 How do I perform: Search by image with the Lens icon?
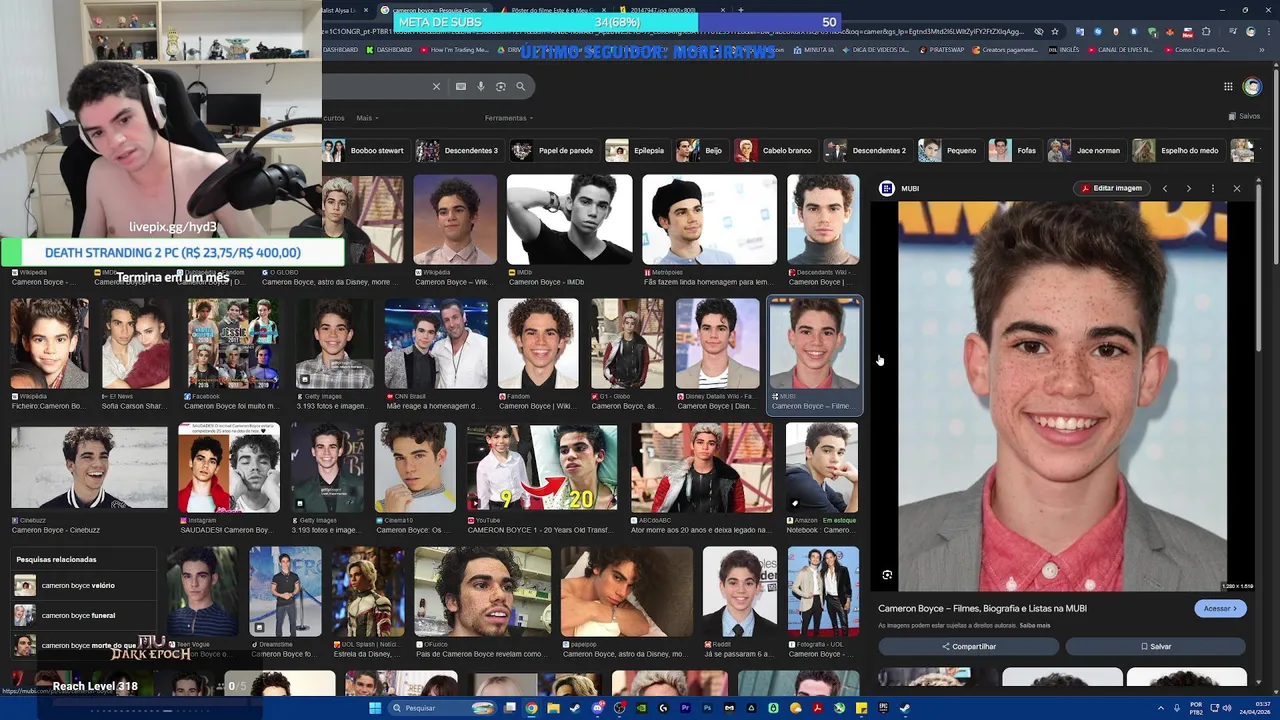pyautogui.click(x=501, y=87)
